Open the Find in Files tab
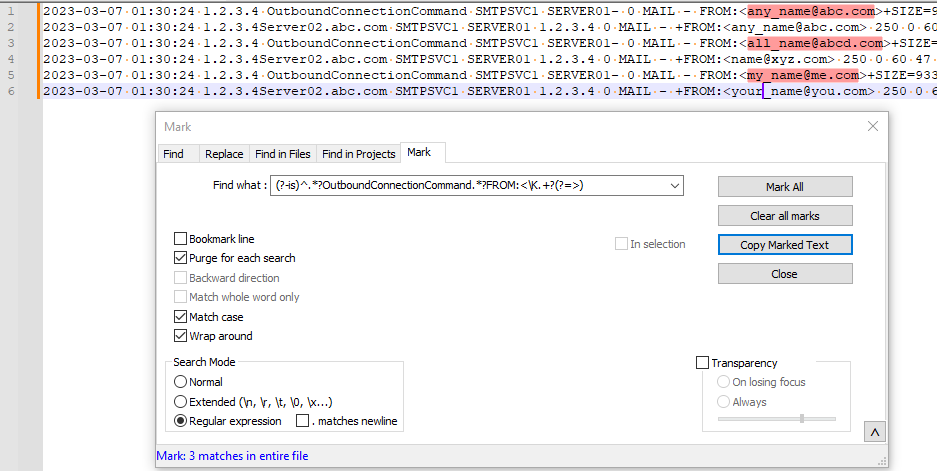This screenshot has width=937, height=471. point(283,154)
